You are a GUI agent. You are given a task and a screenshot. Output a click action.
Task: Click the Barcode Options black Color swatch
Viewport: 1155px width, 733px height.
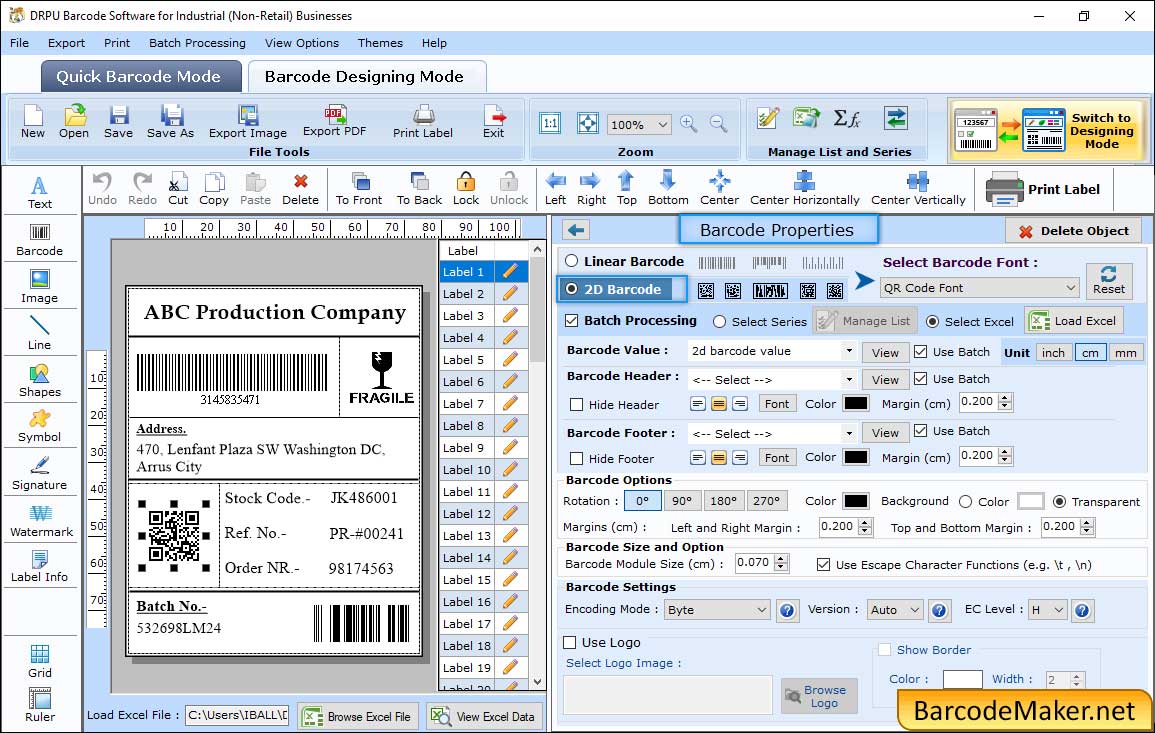[855, 501]
